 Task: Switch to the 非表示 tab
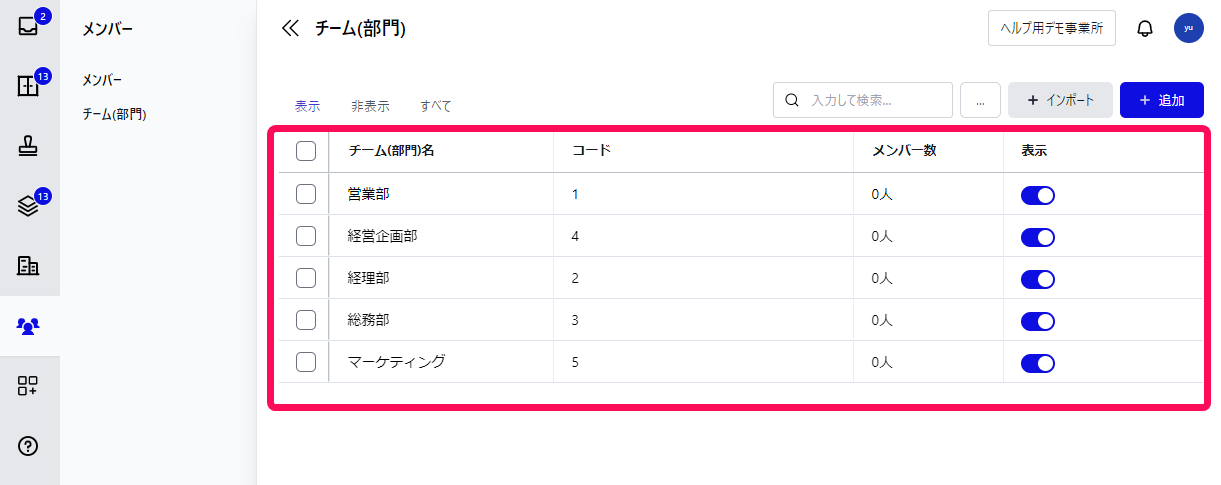[x=370, y=106]
